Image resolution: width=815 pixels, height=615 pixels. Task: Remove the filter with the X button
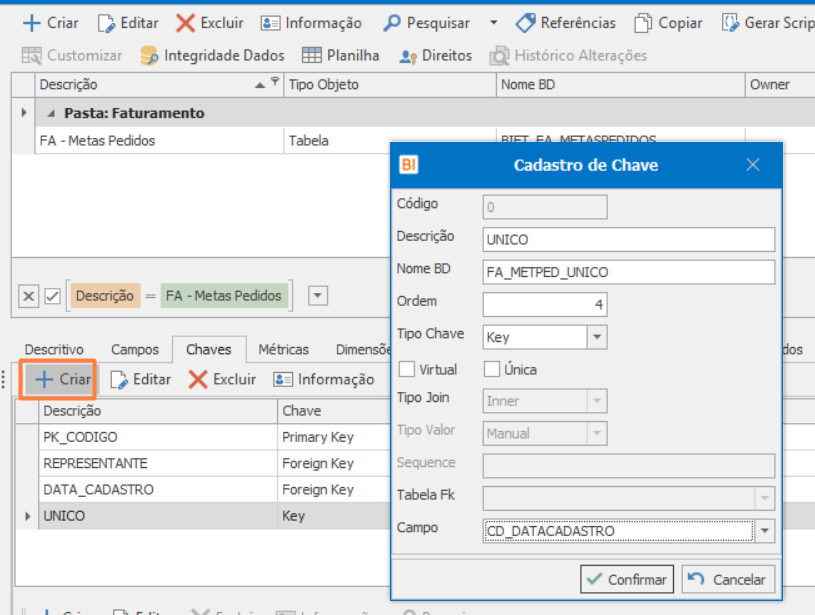29,296
